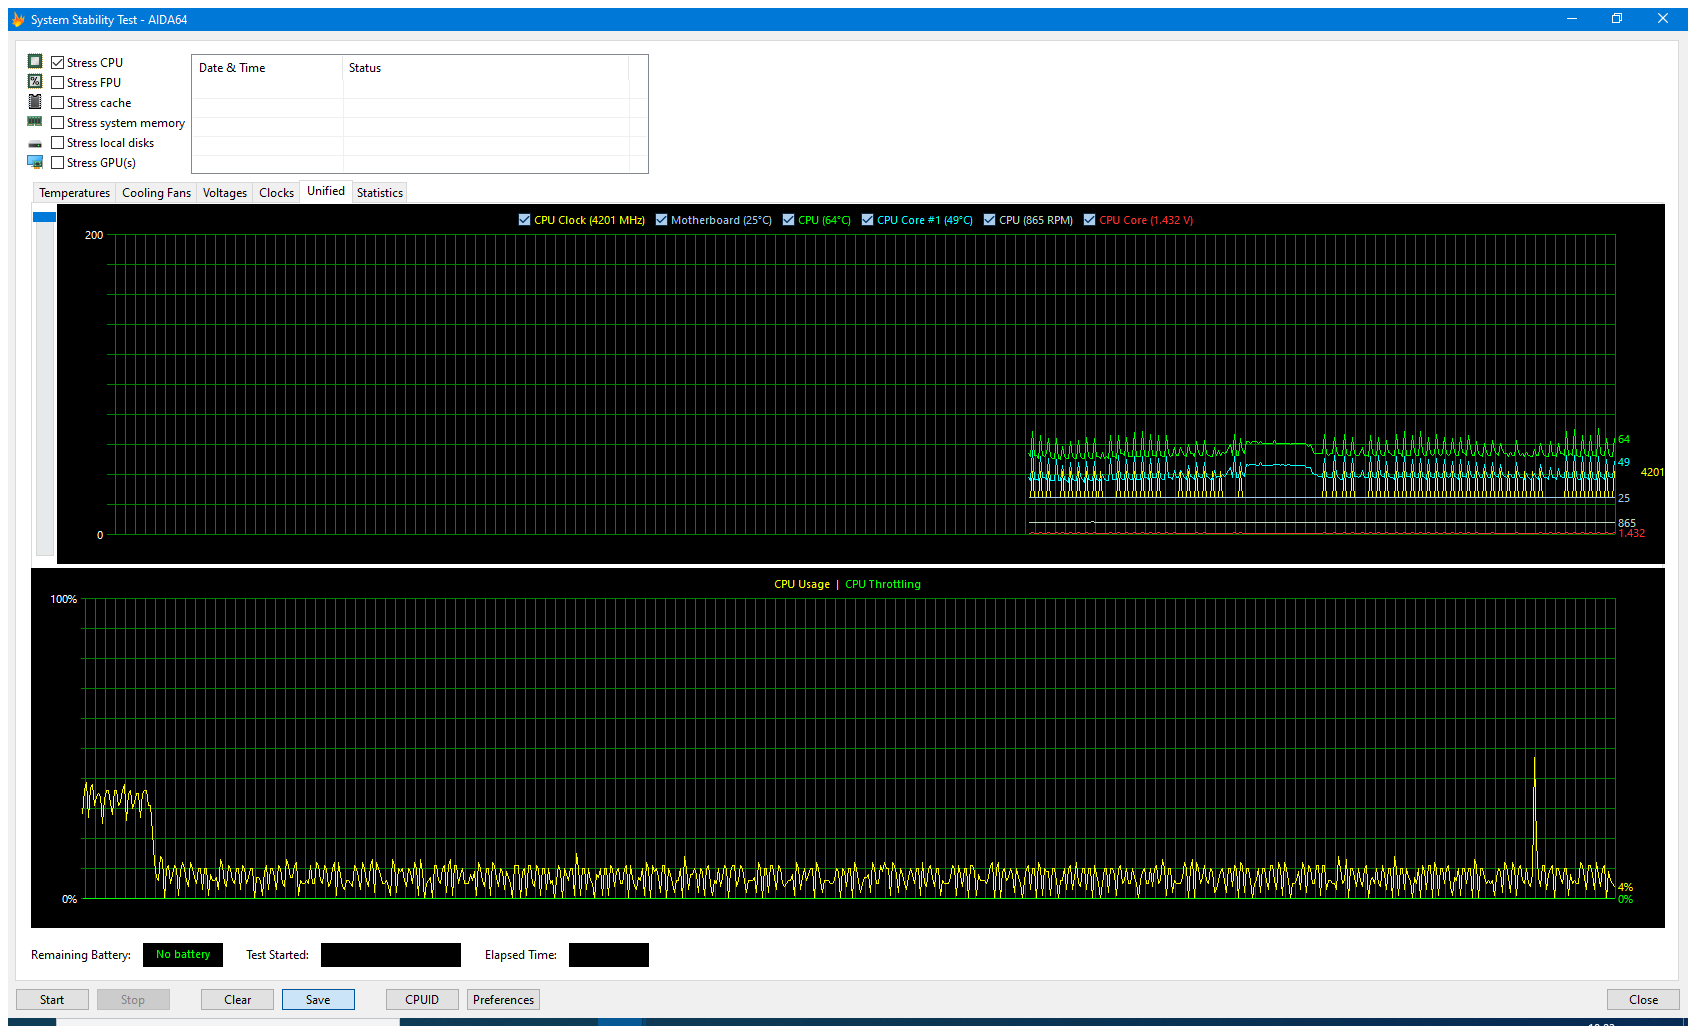
Task: Click the Test Started field
Action: (391, 955)
